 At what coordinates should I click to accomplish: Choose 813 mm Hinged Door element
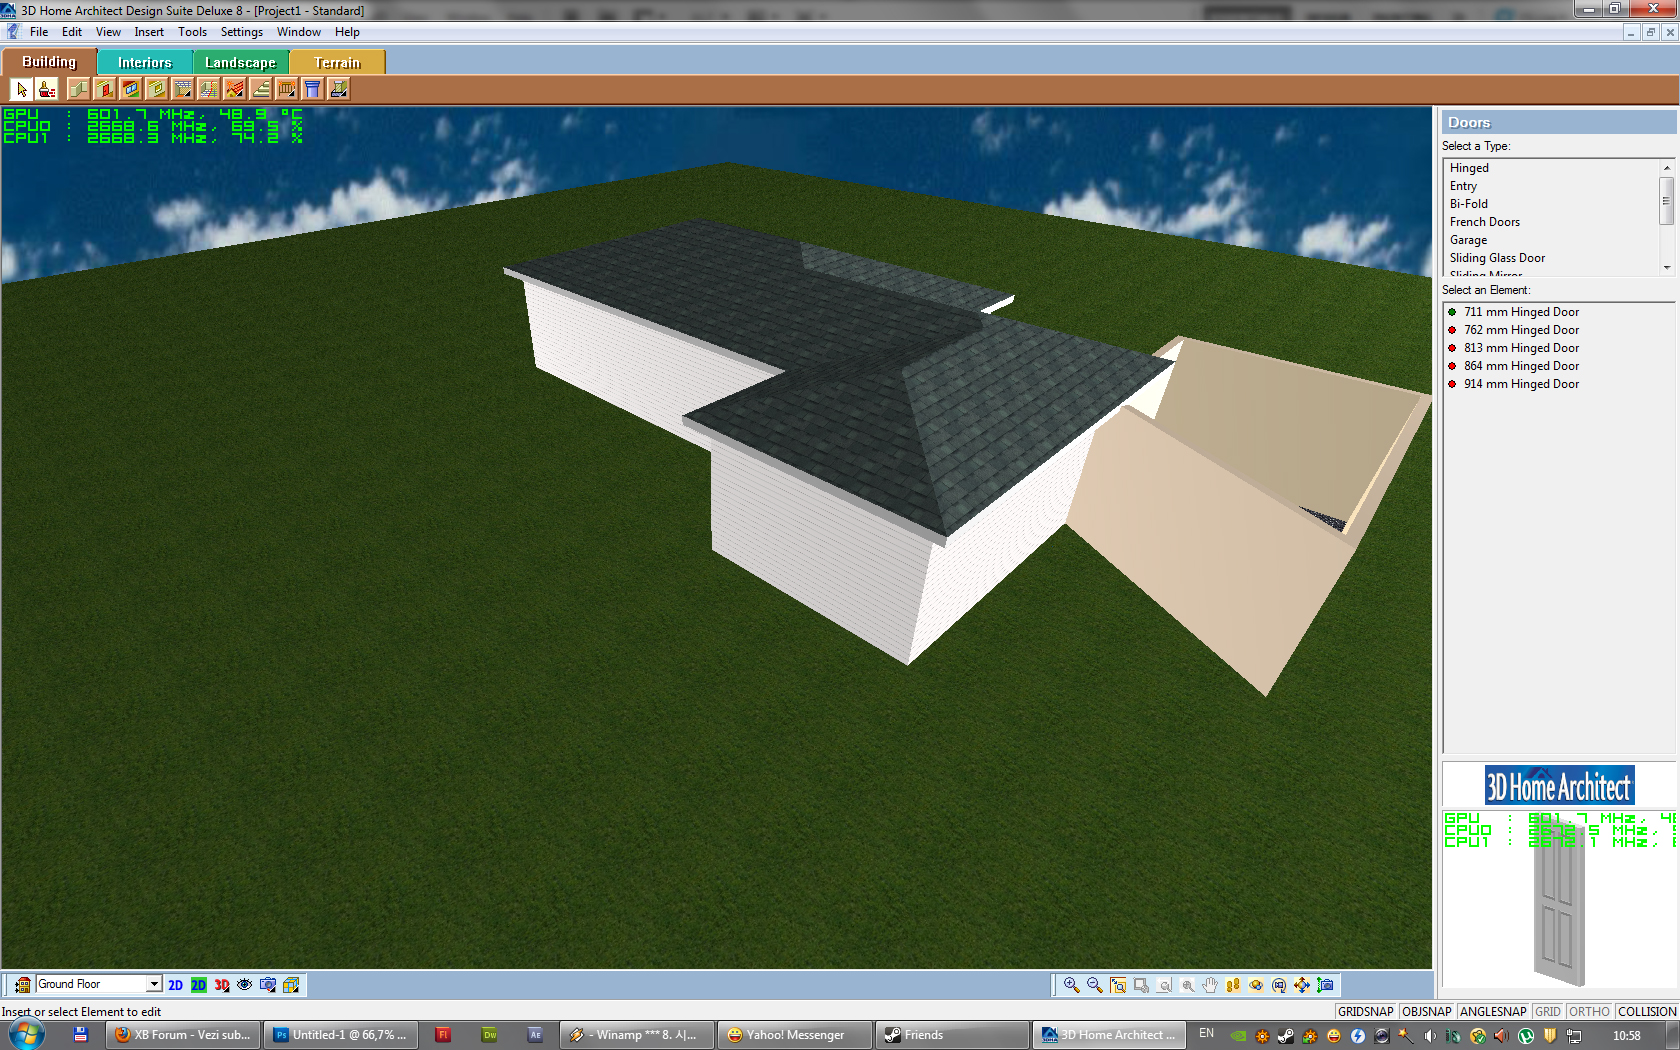(1521, 348)
